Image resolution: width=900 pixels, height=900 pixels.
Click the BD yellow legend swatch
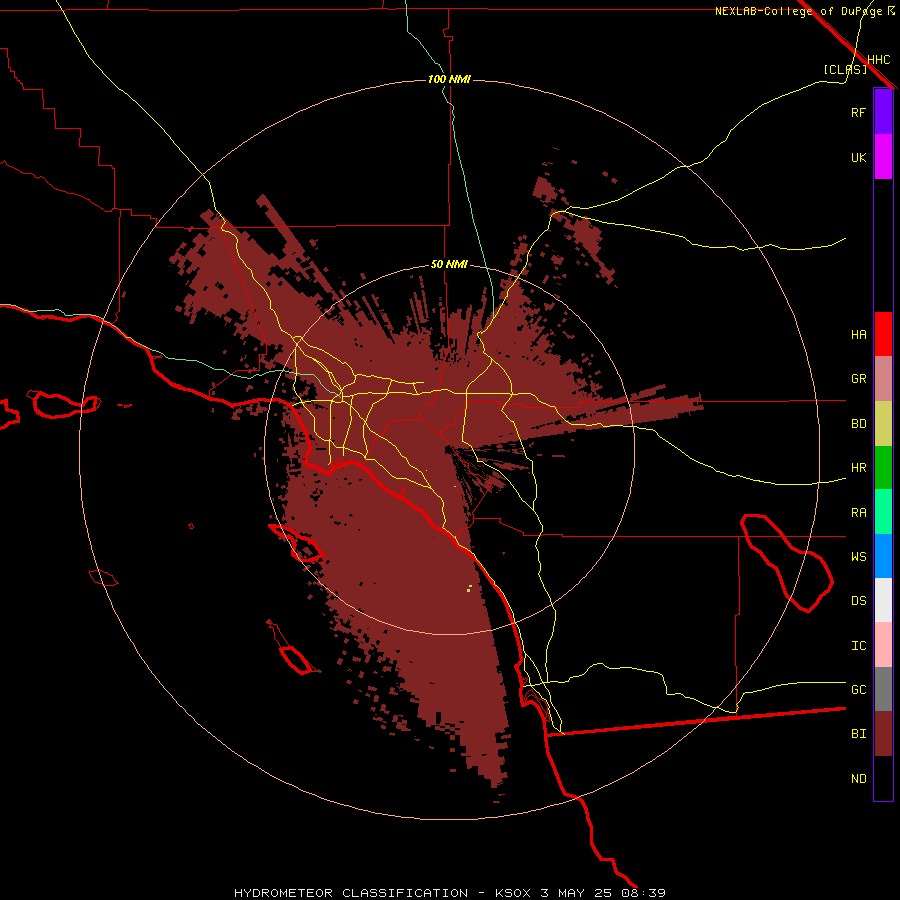tap(883, 424)
